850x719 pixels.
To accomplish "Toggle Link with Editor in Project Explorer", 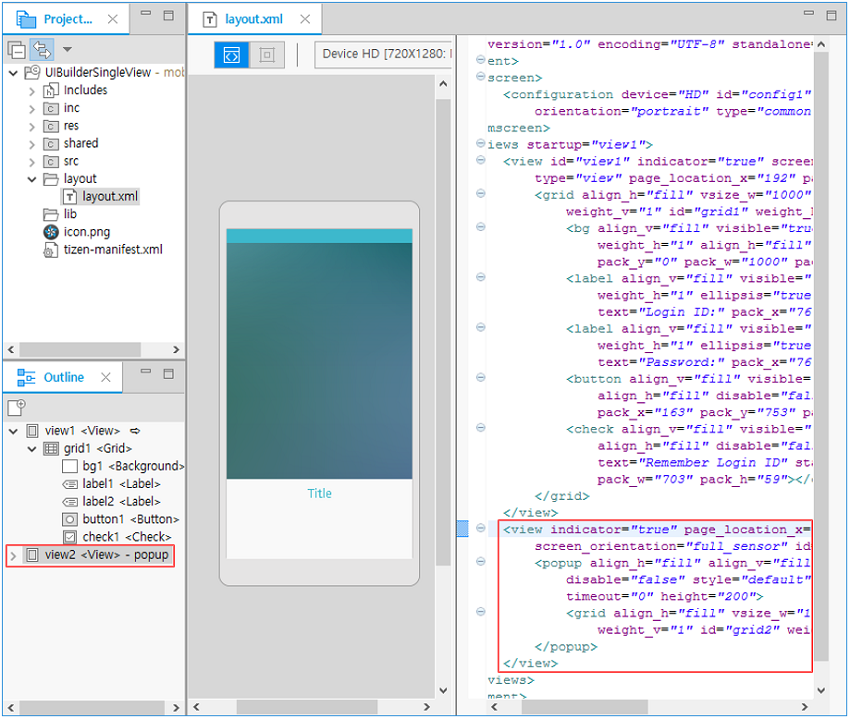I will click(42, 50).
